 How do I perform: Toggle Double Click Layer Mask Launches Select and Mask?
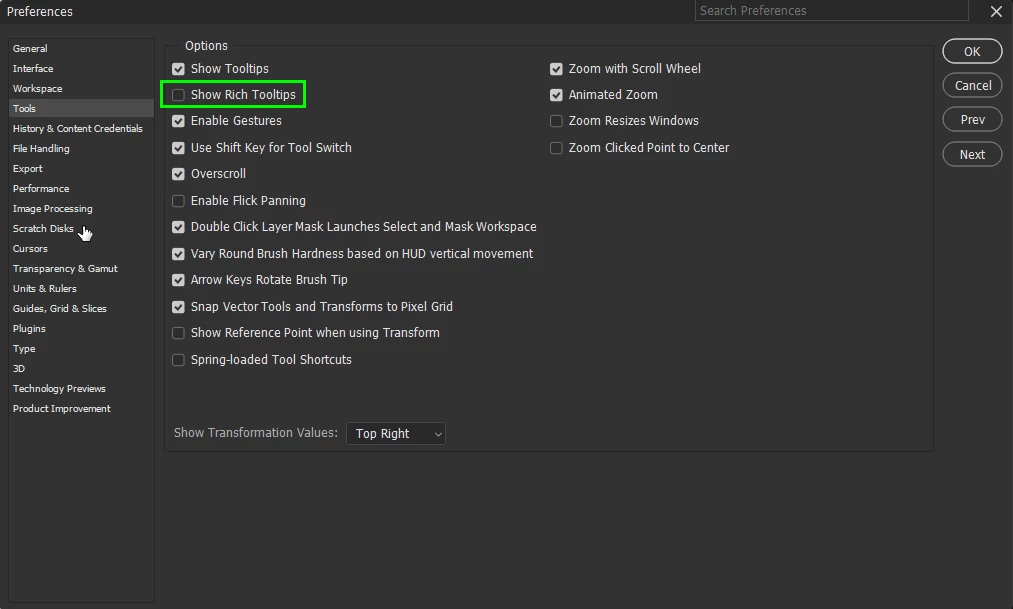(178, 227)
